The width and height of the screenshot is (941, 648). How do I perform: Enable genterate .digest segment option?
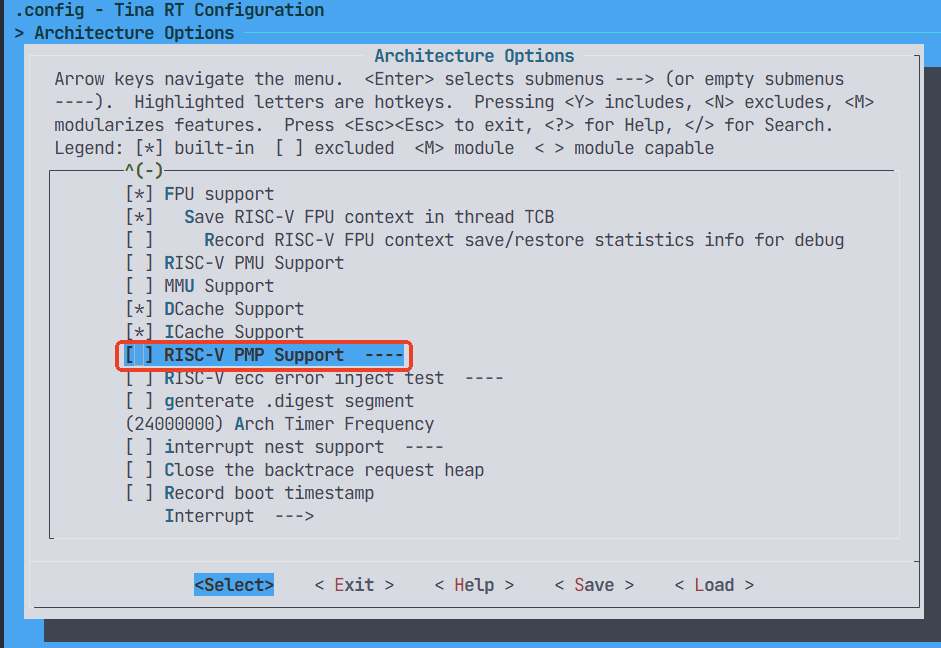pyautogui.click(x=139, y=401)
